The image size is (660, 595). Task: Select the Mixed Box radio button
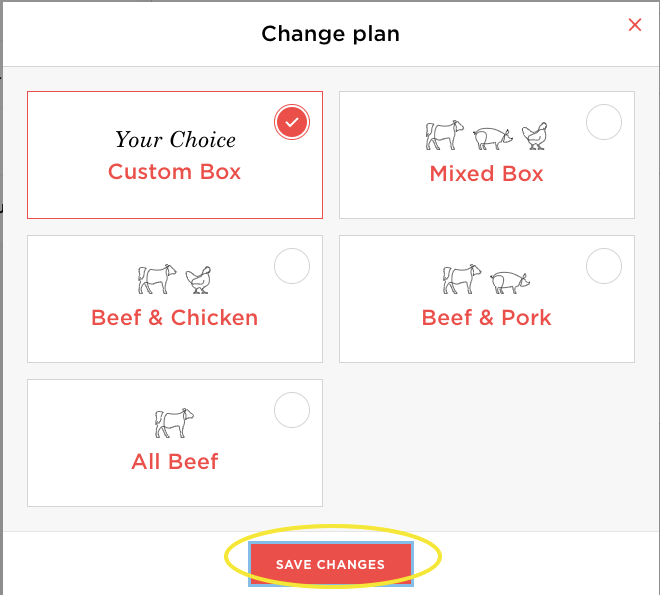tap(604, 123)
